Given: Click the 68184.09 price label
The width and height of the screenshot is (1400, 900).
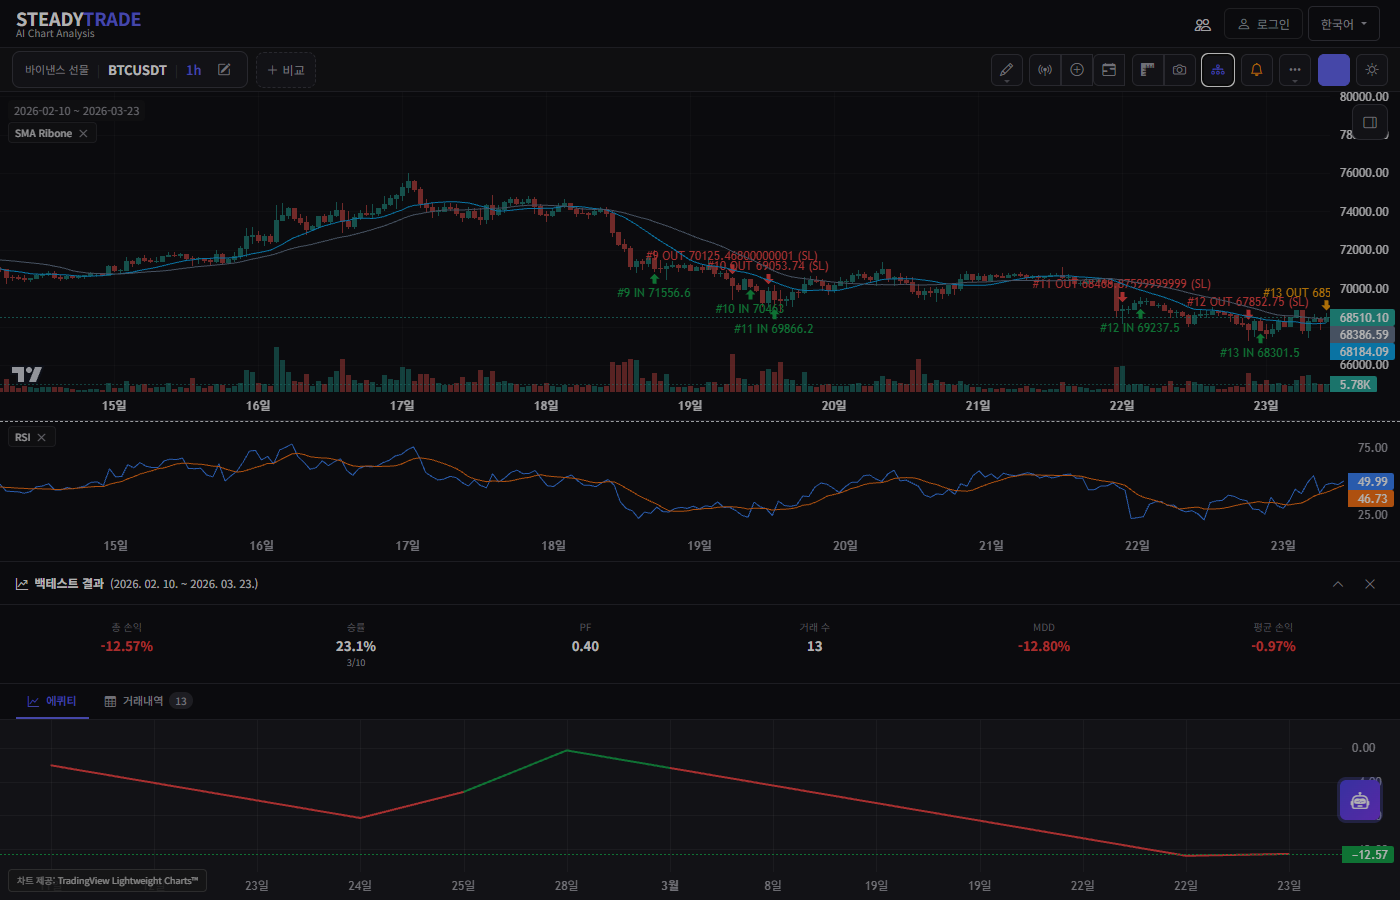Looking at the screenshot, I should point(1363,352).
